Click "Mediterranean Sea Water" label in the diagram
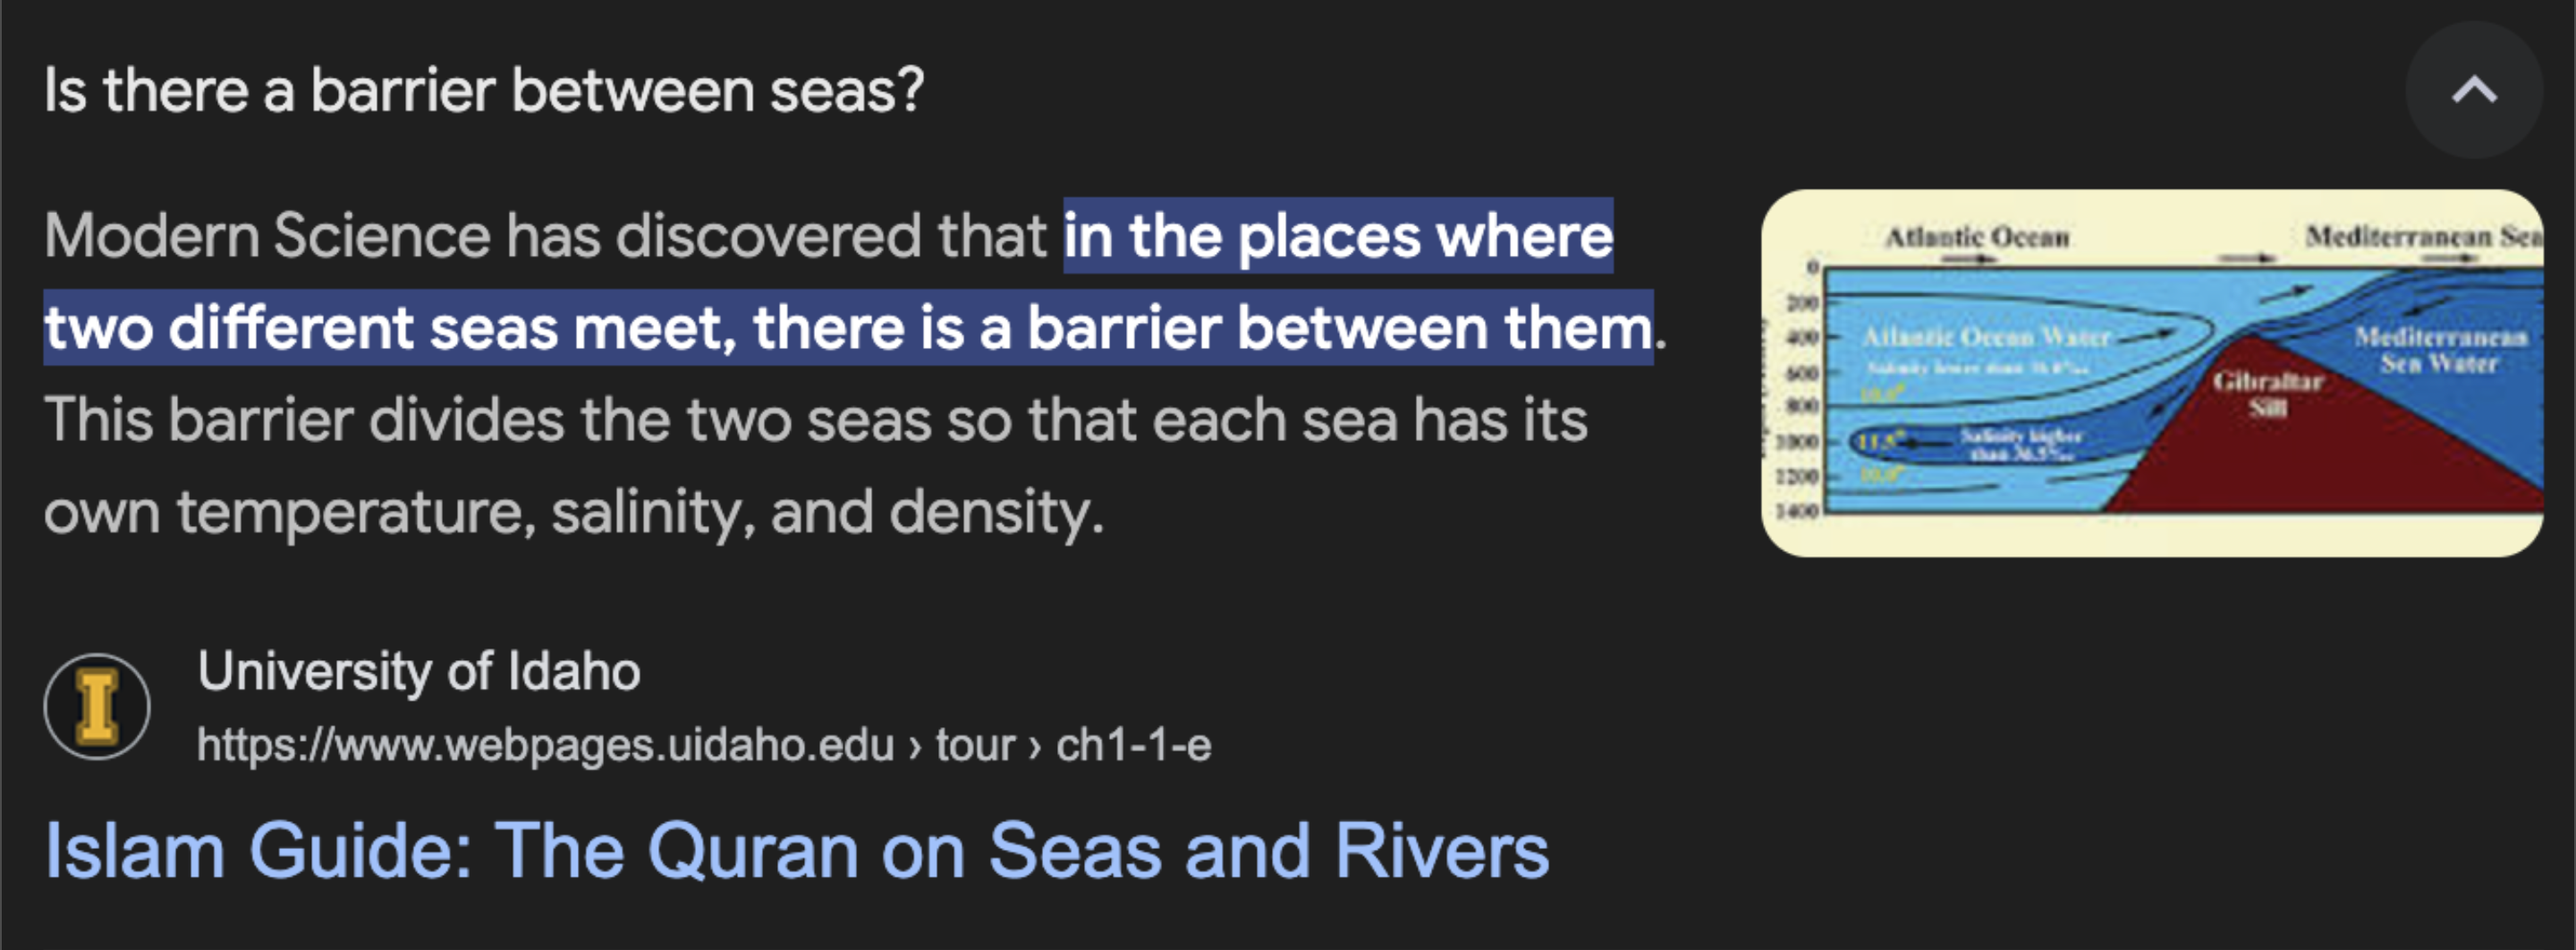 pos(2439,349)
